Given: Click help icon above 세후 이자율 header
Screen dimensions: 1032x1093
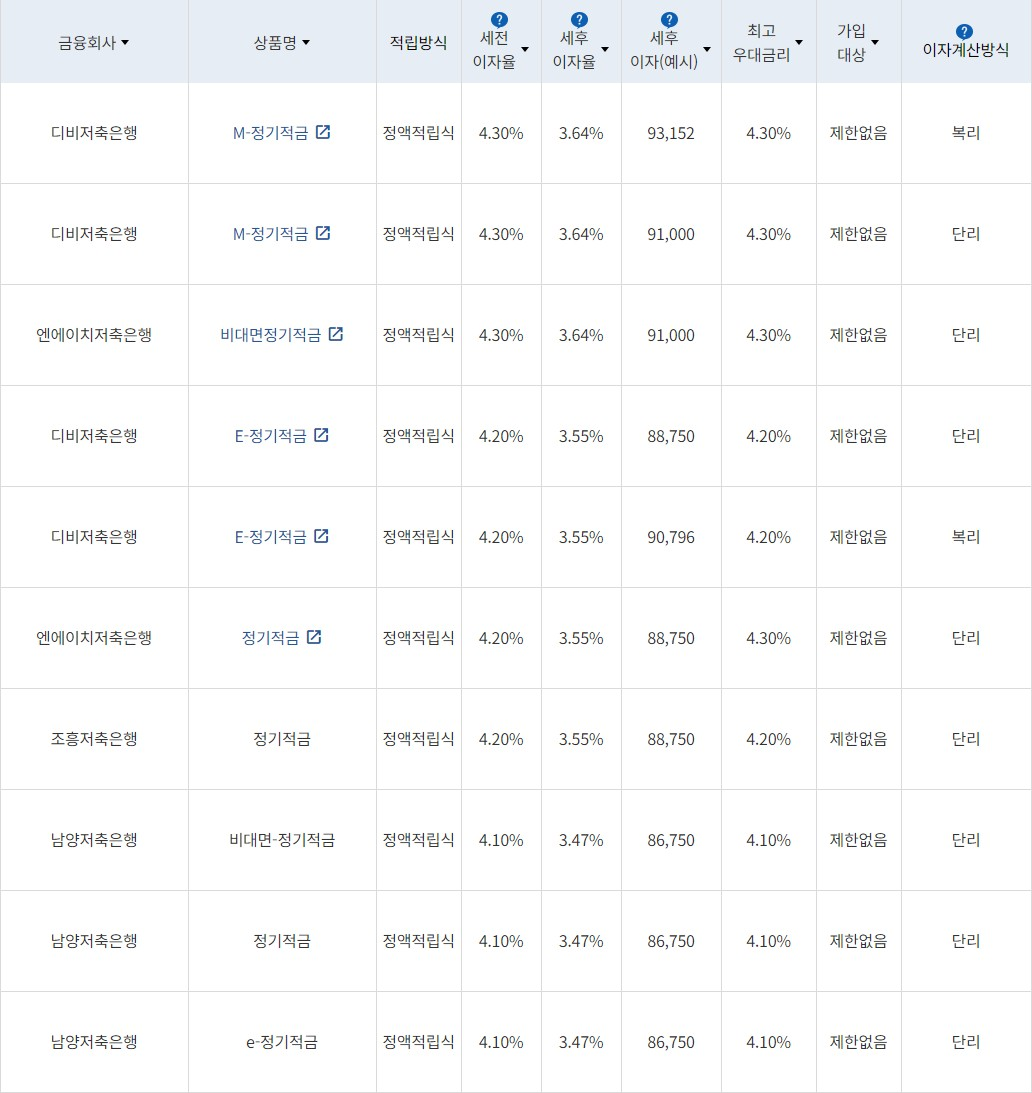Looking at the screenshot, I should [580, 20].
